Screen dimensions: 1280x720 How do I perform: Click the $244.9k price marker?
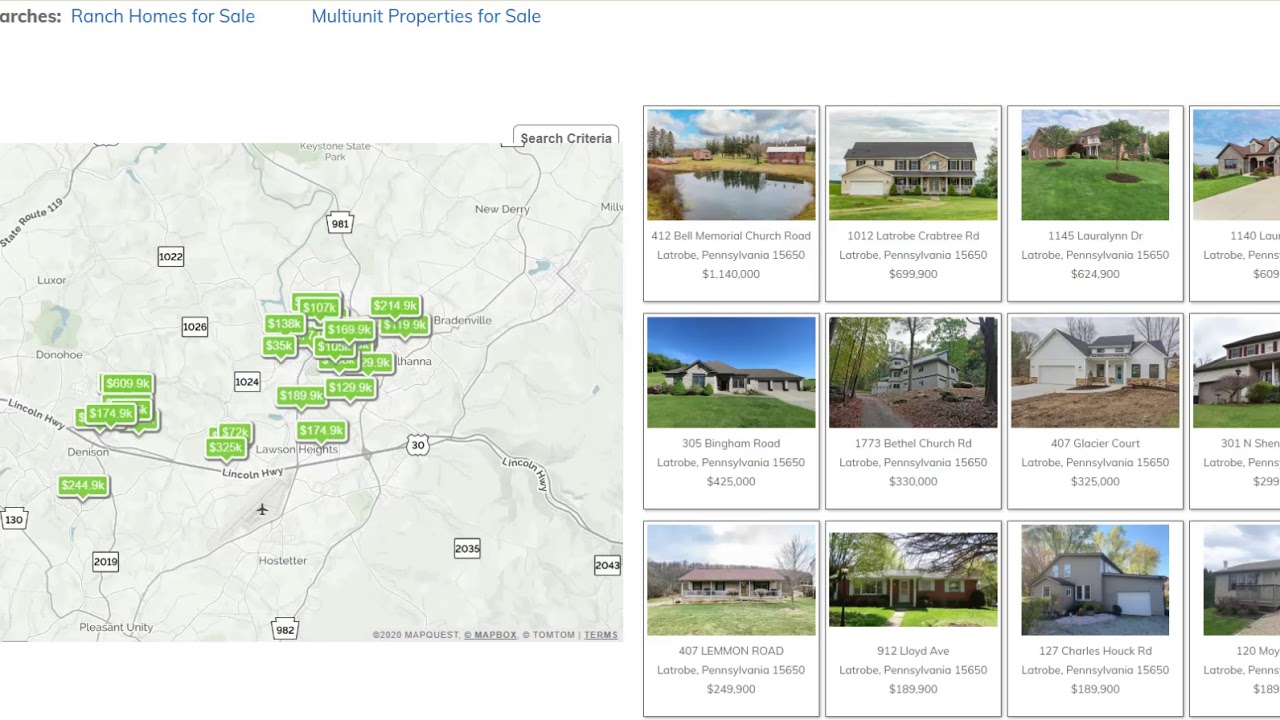[x=83, y=486]
